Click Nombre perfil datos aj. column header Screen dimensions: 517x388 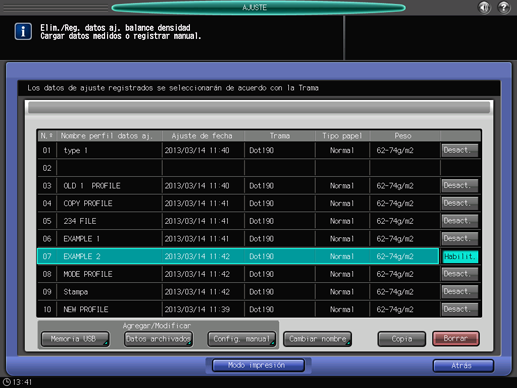tap(109, 136)
